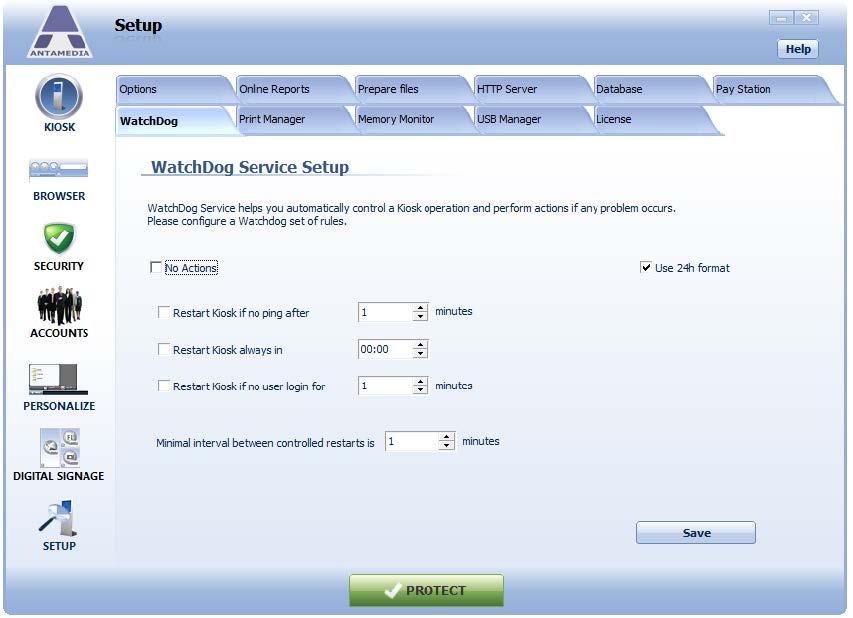Viewport: 853px width, 618px height.
Task: Open the Browser section icon
Action: [x=59, y=170]
